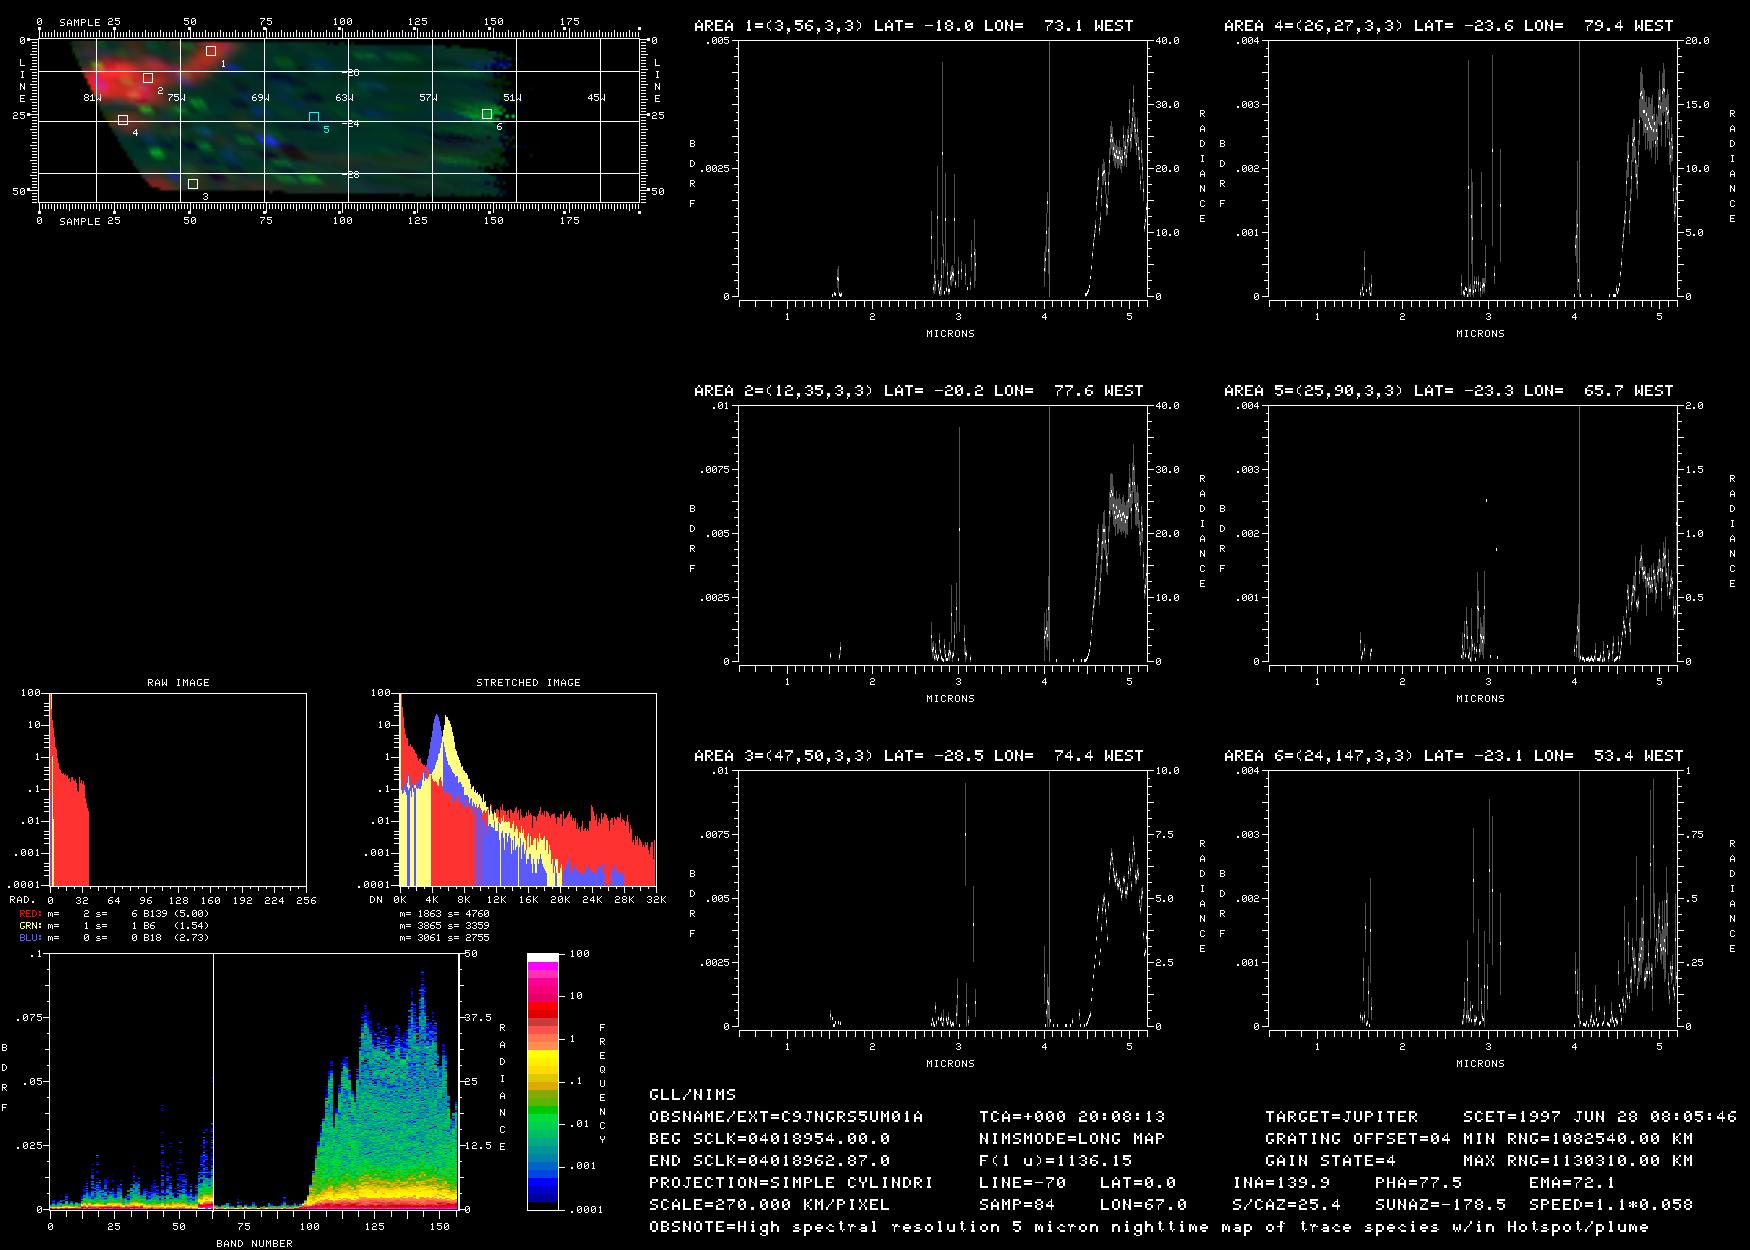
Task: Click the OBSNOTE description line
Action: pos(1148,1227)
